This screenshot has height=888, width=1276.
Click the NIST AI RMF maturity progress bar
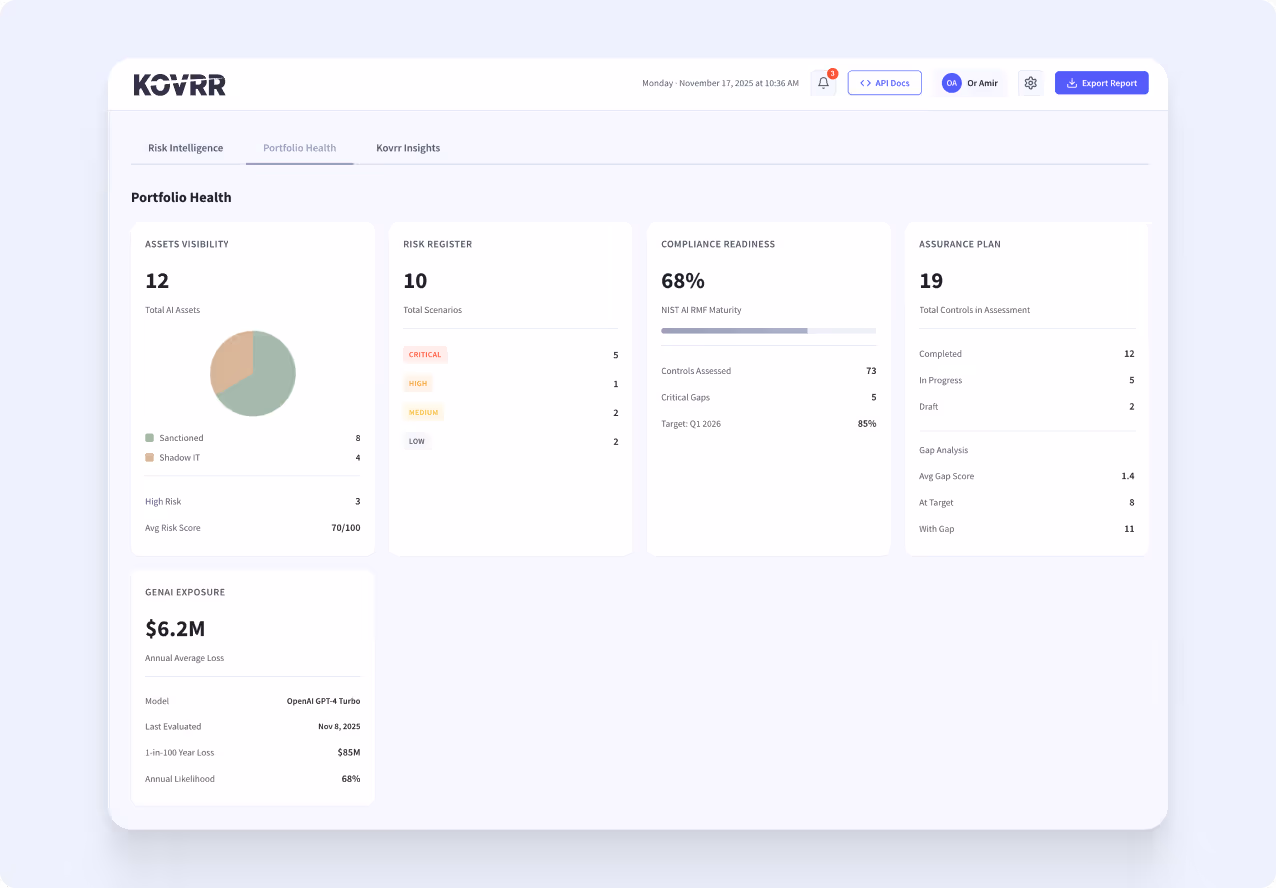[x=768, y=330]
